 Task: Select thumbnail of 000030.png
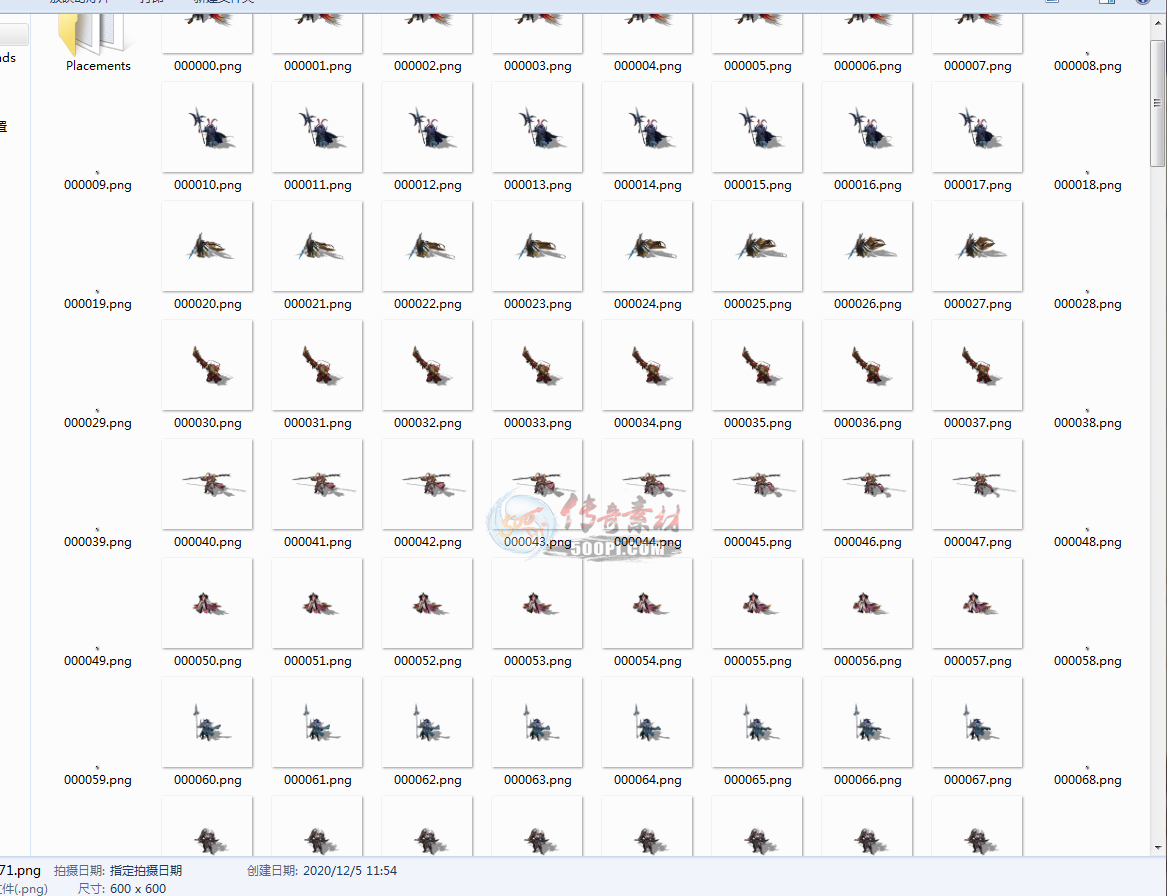pyautogui.click(x=207, y=365)
